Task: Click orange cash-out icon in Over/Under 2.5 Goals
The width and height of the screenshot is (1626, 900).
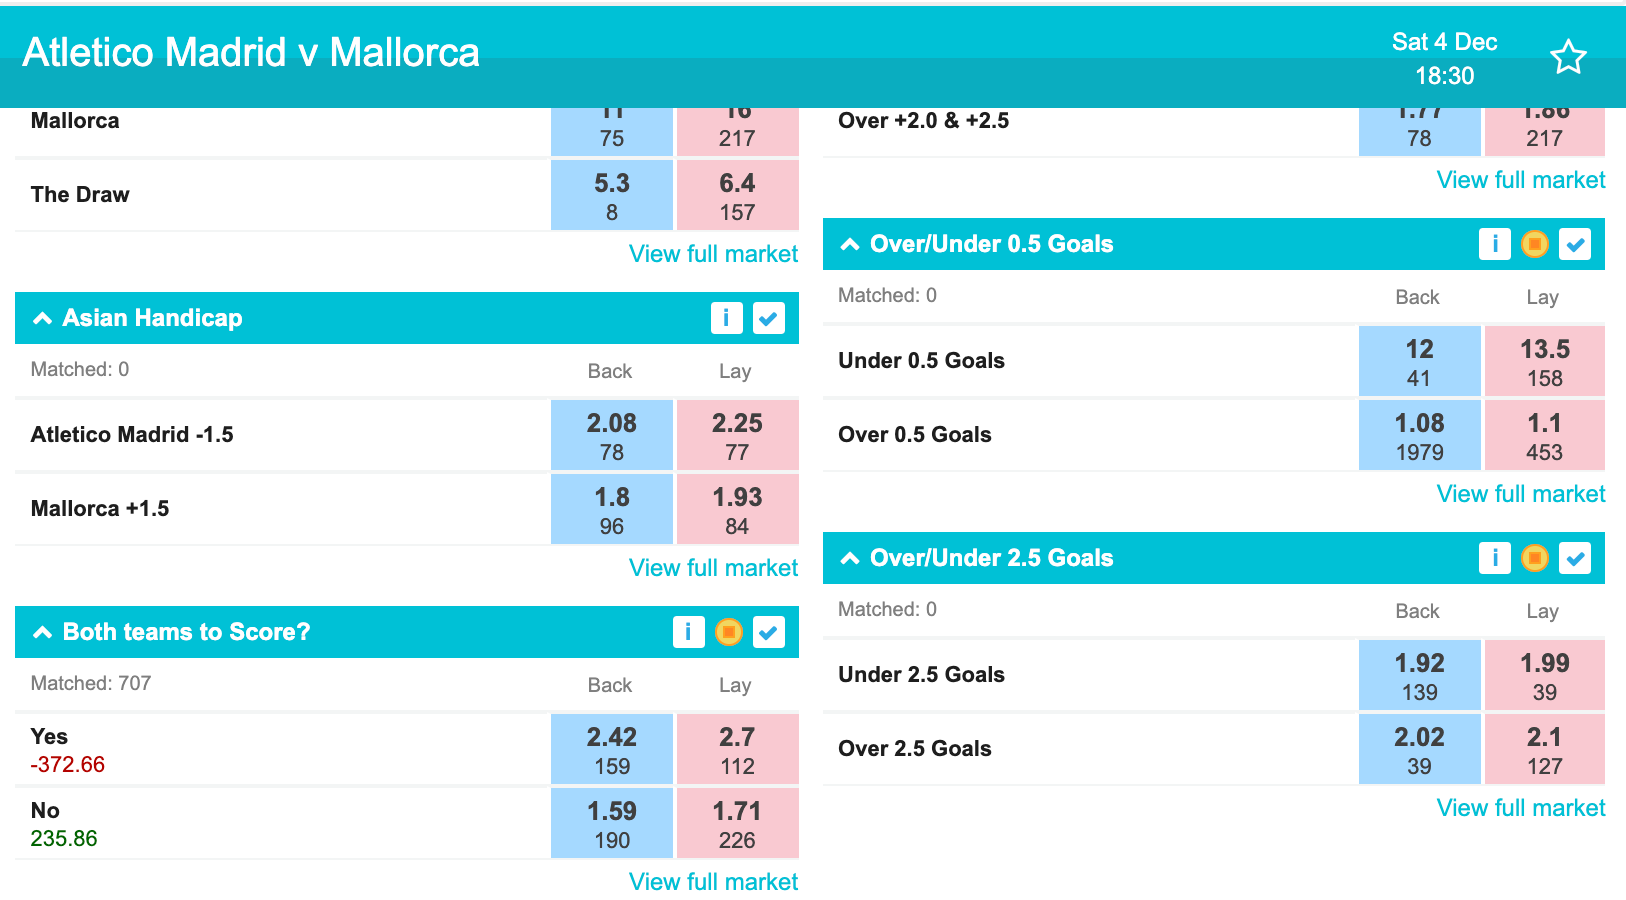Action: click(1535, 558)
